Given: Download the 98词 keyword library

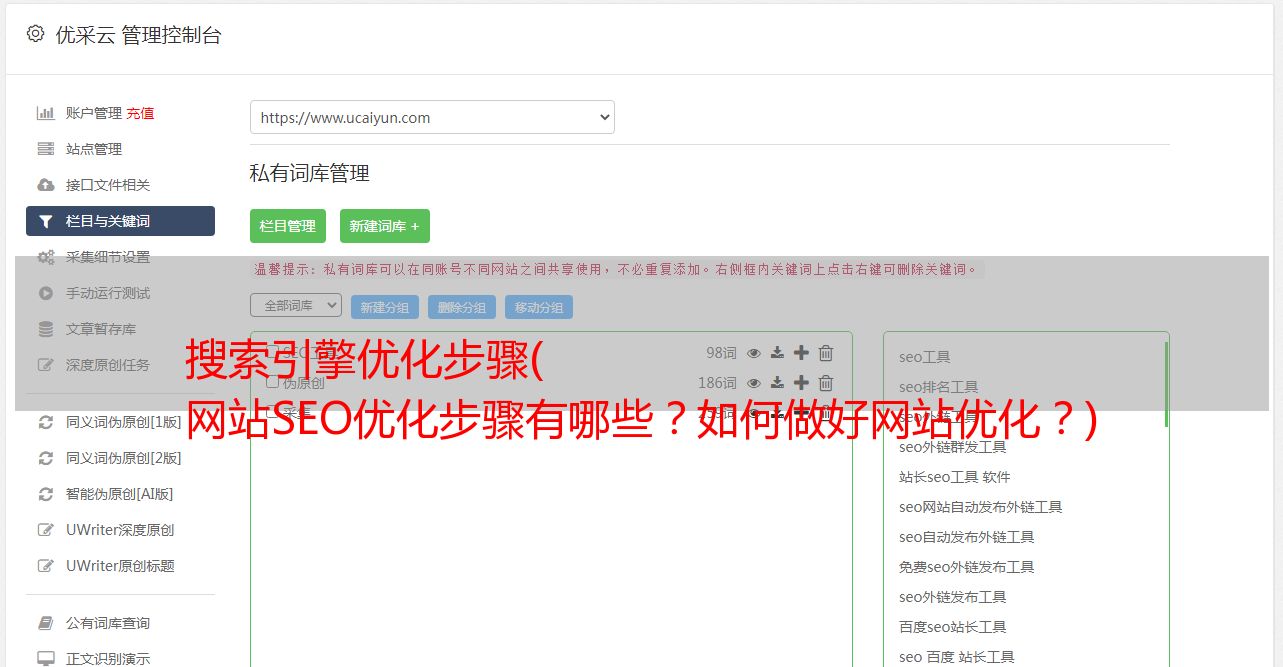Looking at the screenshot, I should point(778,353).
